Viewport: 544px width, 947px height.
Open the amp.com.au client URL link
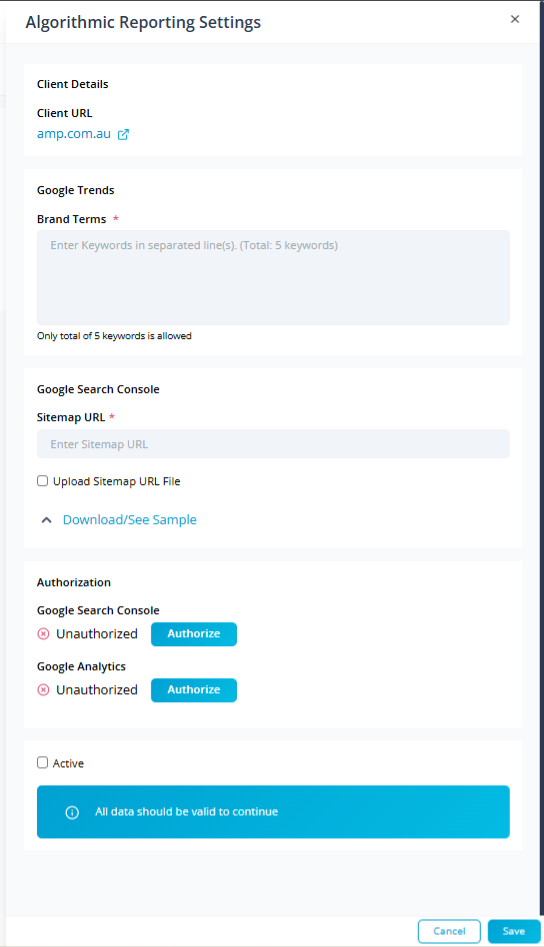74,134
